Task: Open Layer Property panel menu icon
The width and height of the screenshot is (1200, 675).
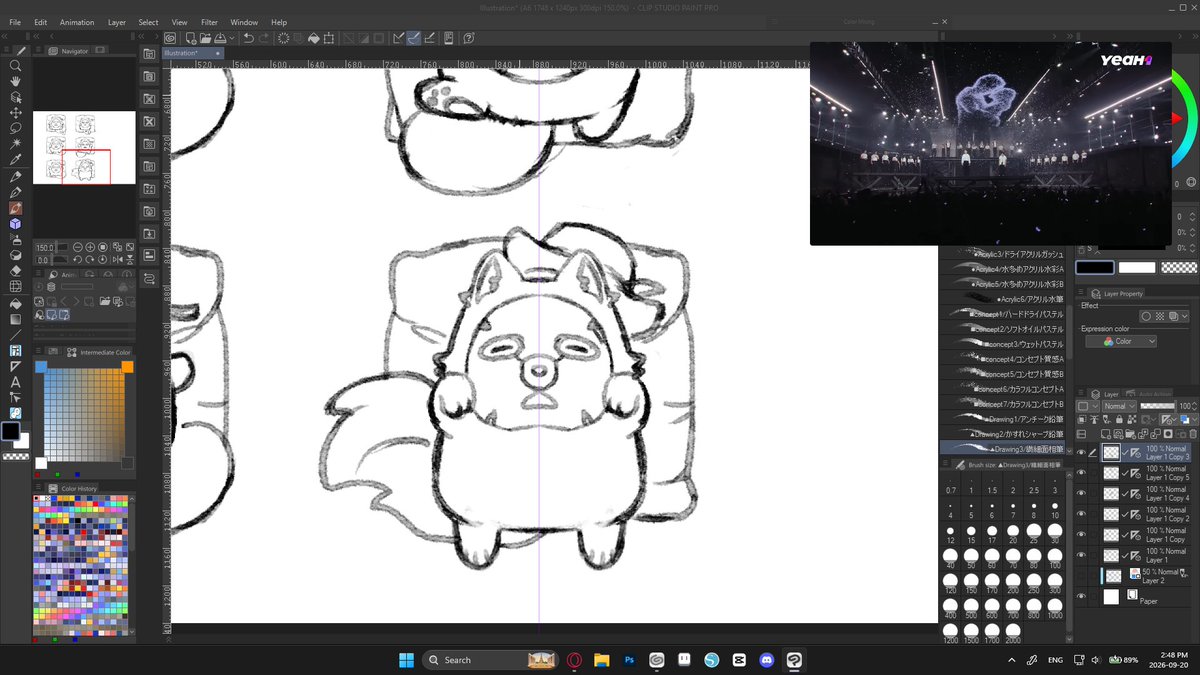Action: pyautogui.click(x=1080, y=293)
